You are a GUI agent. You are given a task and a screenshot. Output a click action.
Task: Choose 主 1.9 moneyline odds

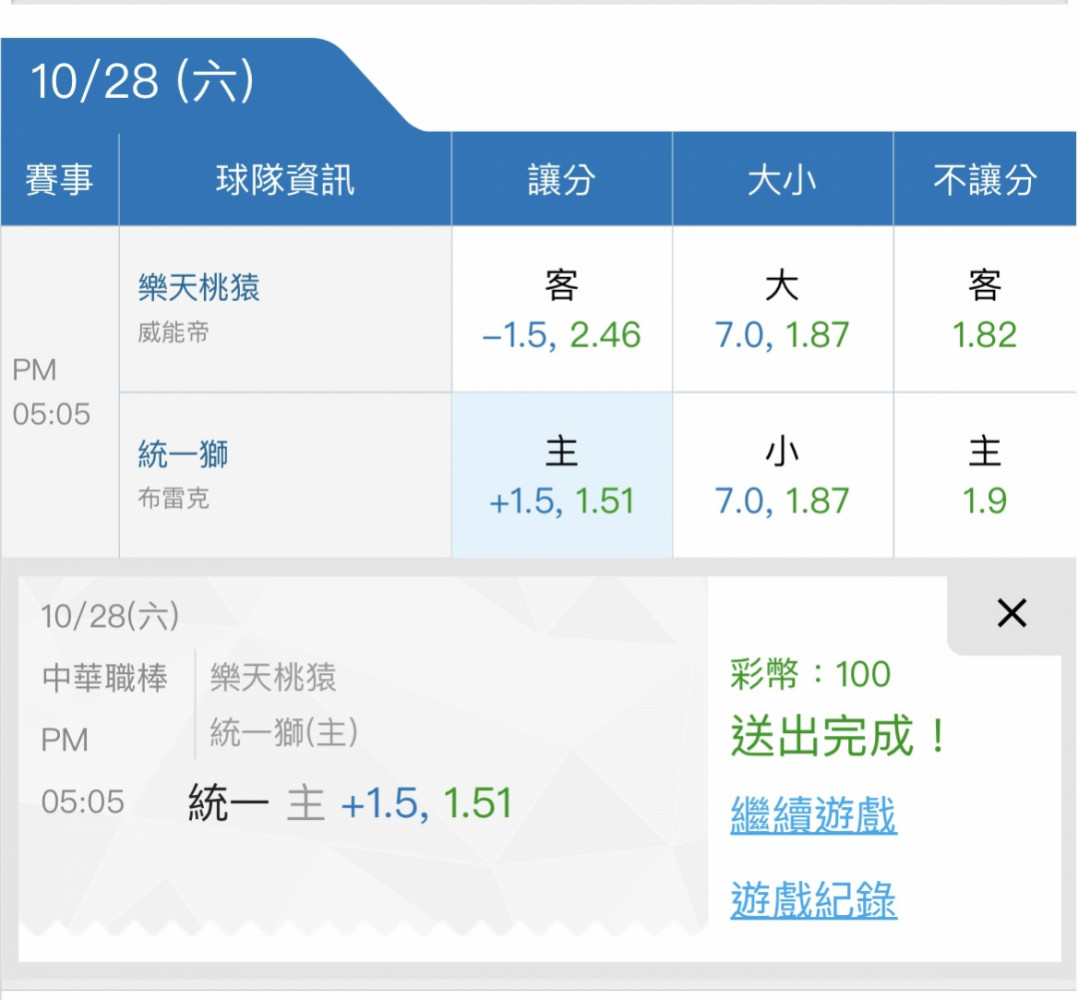pos(985,475)
